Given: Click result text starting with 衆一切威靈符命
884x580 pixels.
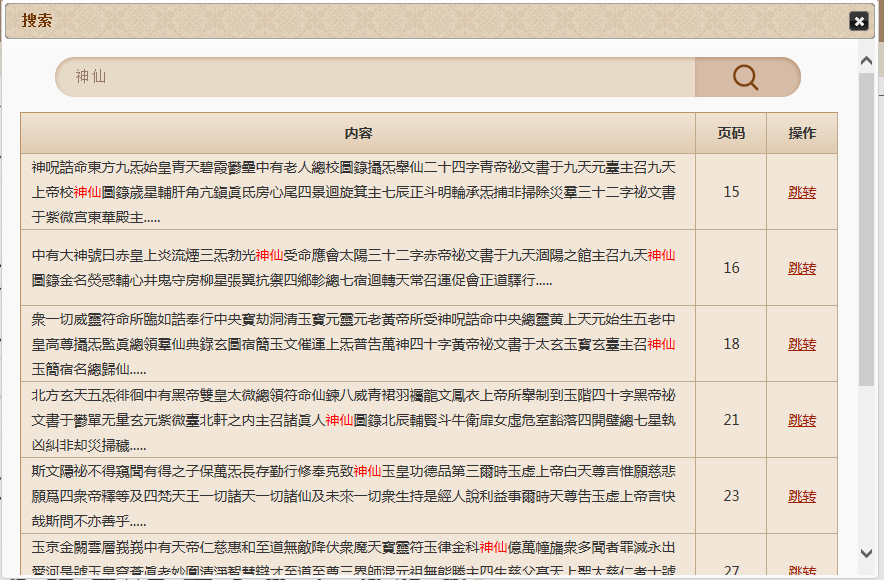Looking at the screenshot, I should click(x=354, y=344).
